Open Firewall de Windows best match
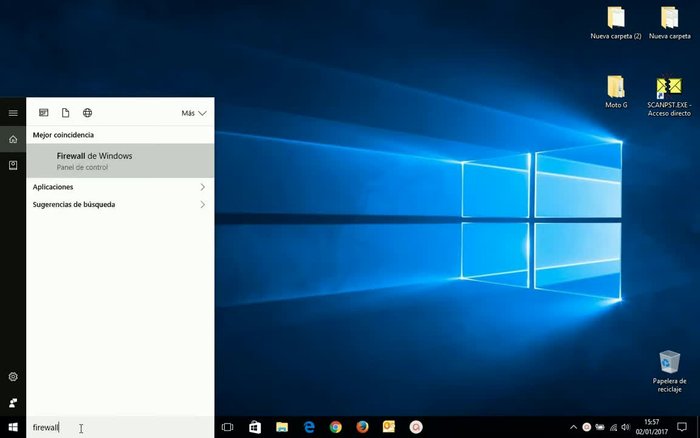The width and height of the screenshot is (700, 438). (x=120, y=161)
